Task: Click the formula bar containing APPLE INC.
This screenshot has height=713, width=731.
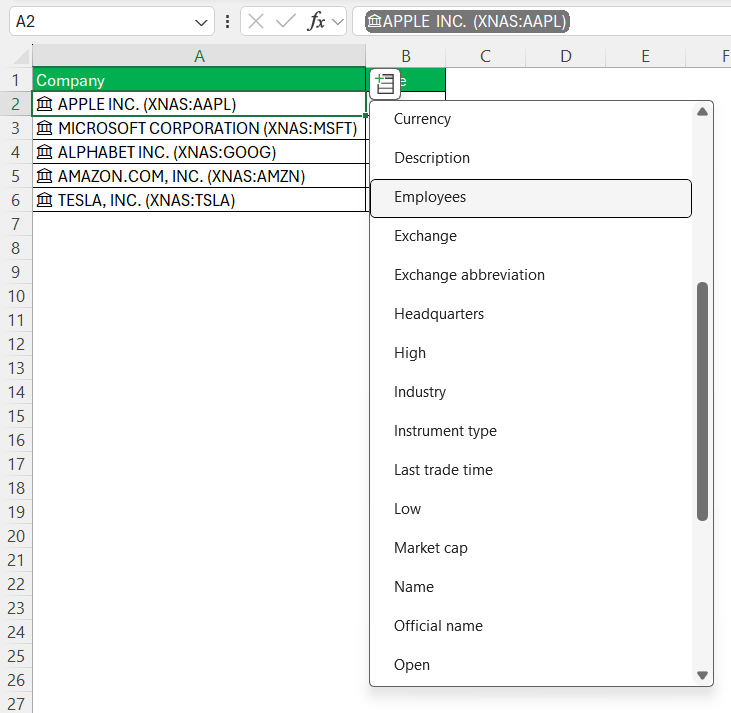Action: click(x=541, y=21)
